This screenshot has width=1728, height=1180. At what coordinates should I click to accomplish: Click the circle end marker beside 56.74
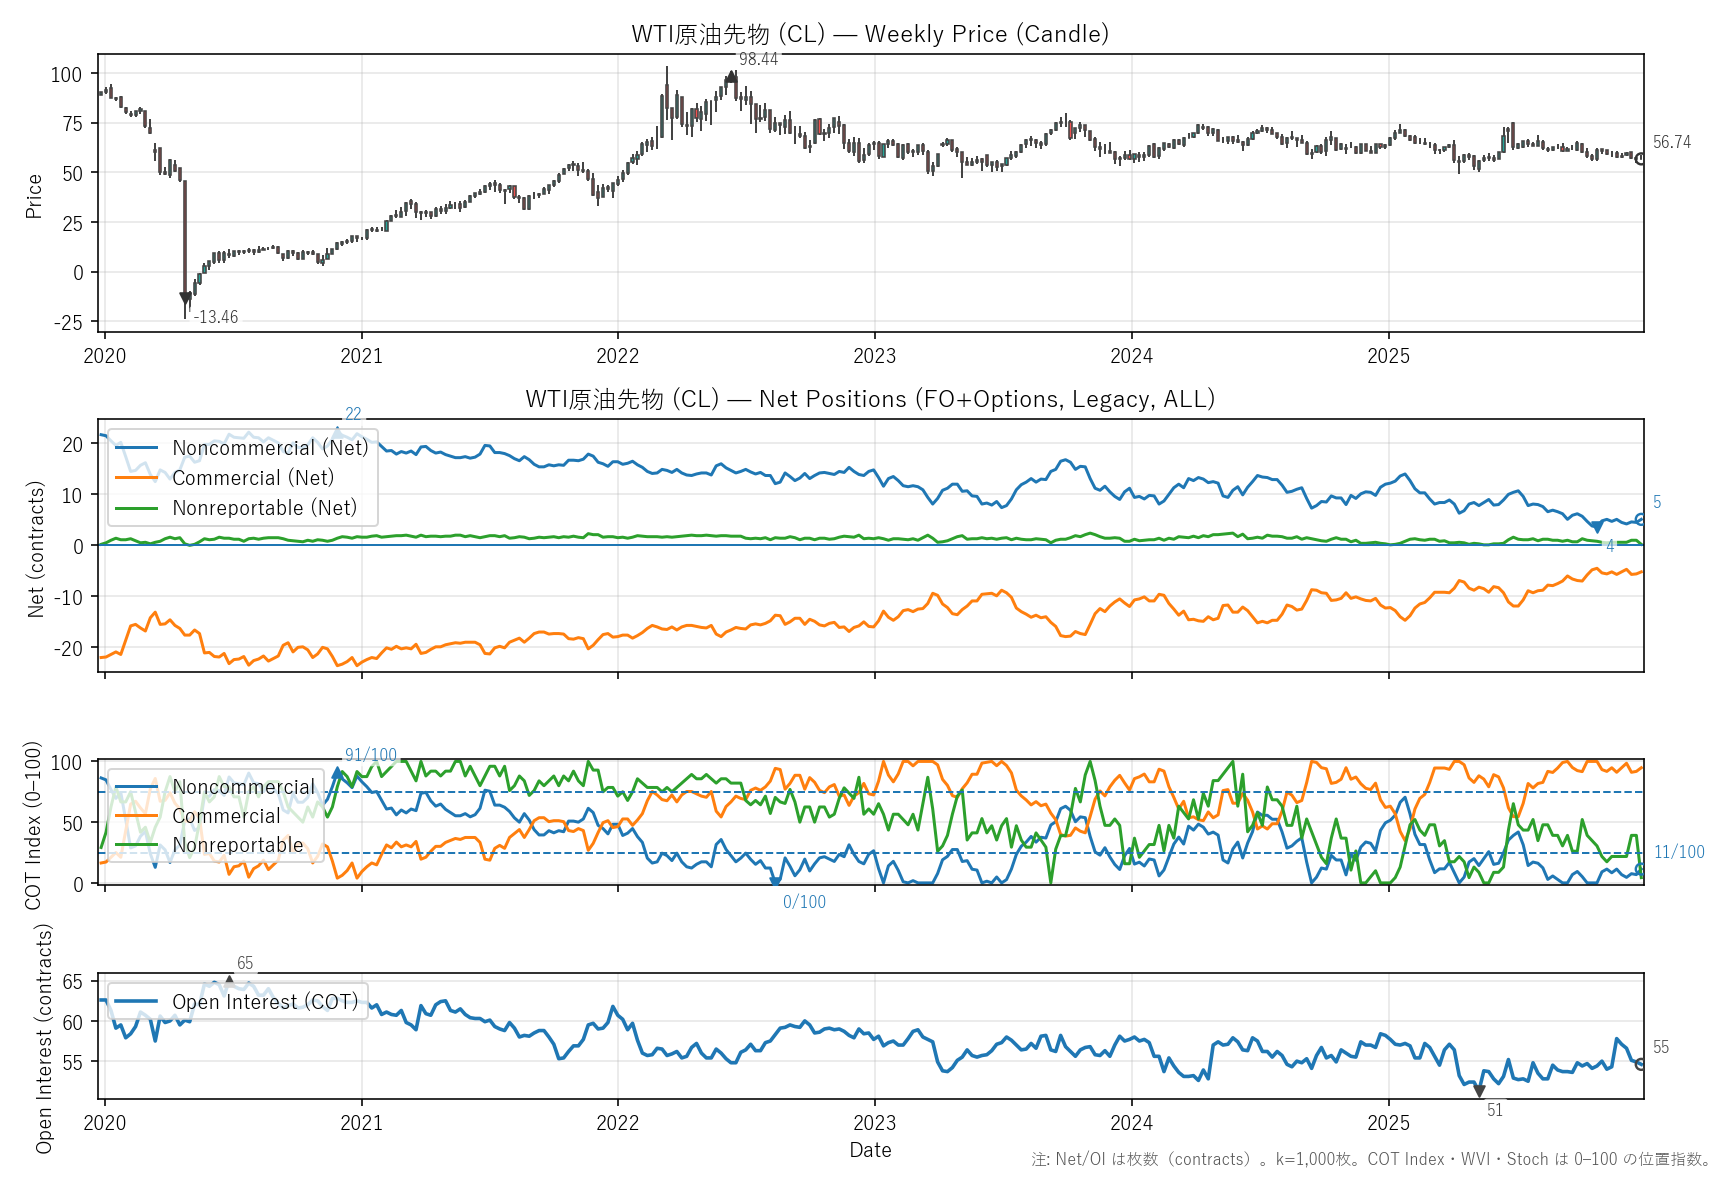point(1641,159)
